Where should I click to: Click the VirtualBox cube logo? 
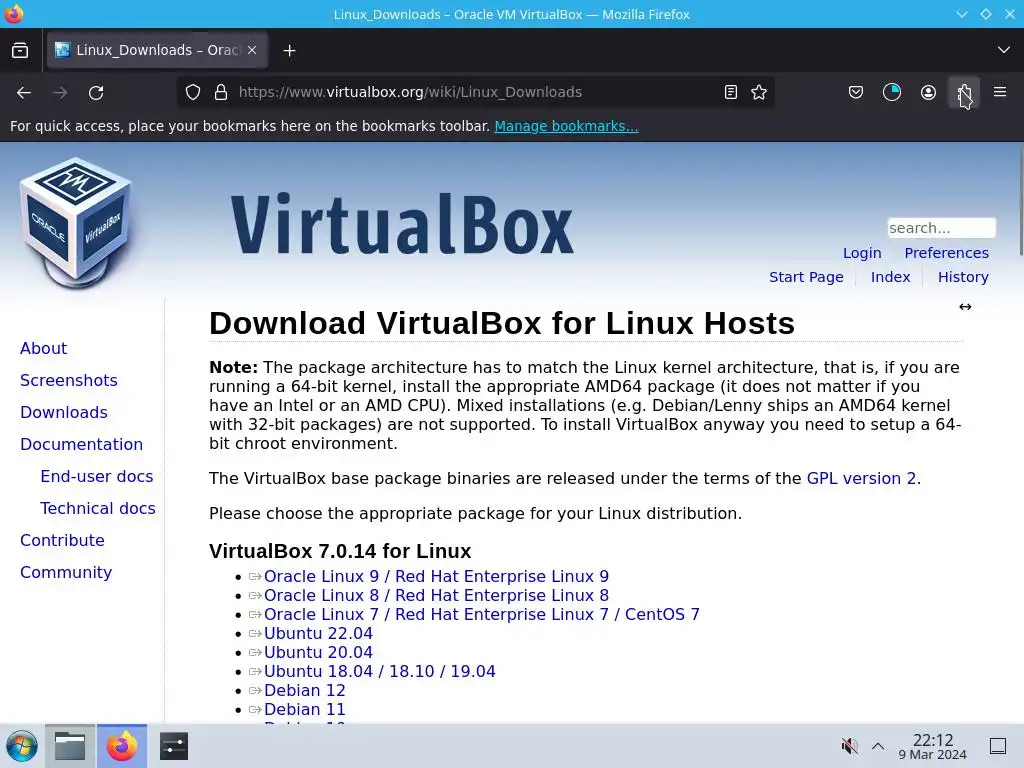coord(76,223)
